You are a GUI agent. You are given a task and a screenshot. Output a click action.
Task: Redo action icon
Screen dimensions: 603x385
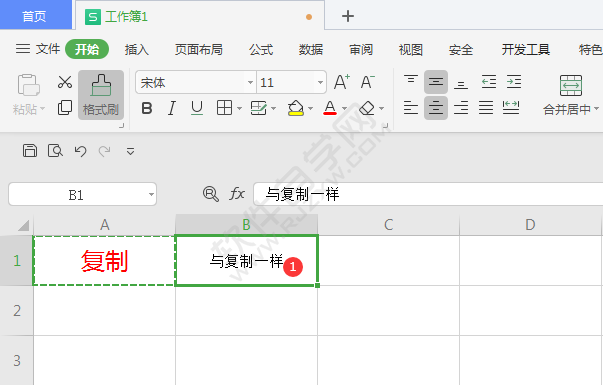click(105, 151)
